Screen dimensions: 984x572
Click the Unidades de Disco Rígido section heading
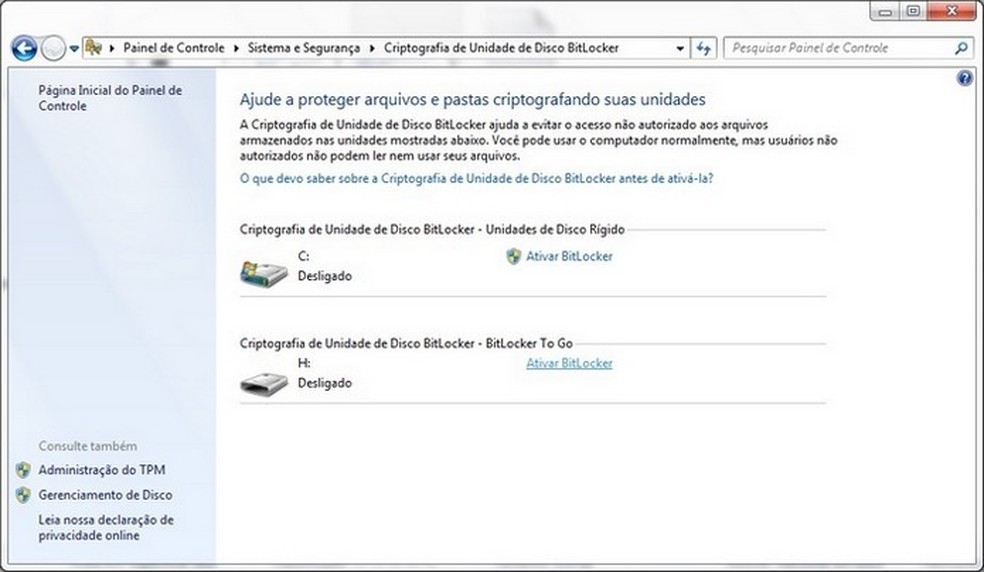[432, 230]
